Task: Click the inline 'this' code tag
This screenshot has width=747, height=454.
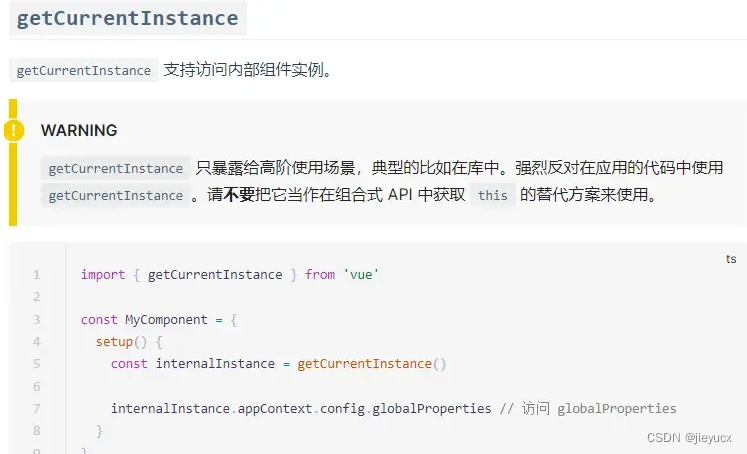Action: [492, 195]
